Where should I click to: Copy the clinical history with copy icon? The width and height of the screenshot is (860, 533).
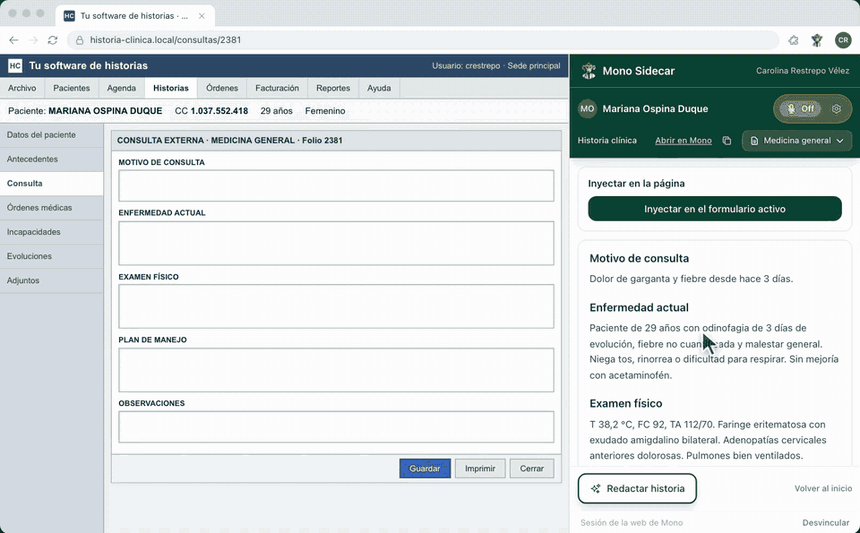(x=727, y=140)
